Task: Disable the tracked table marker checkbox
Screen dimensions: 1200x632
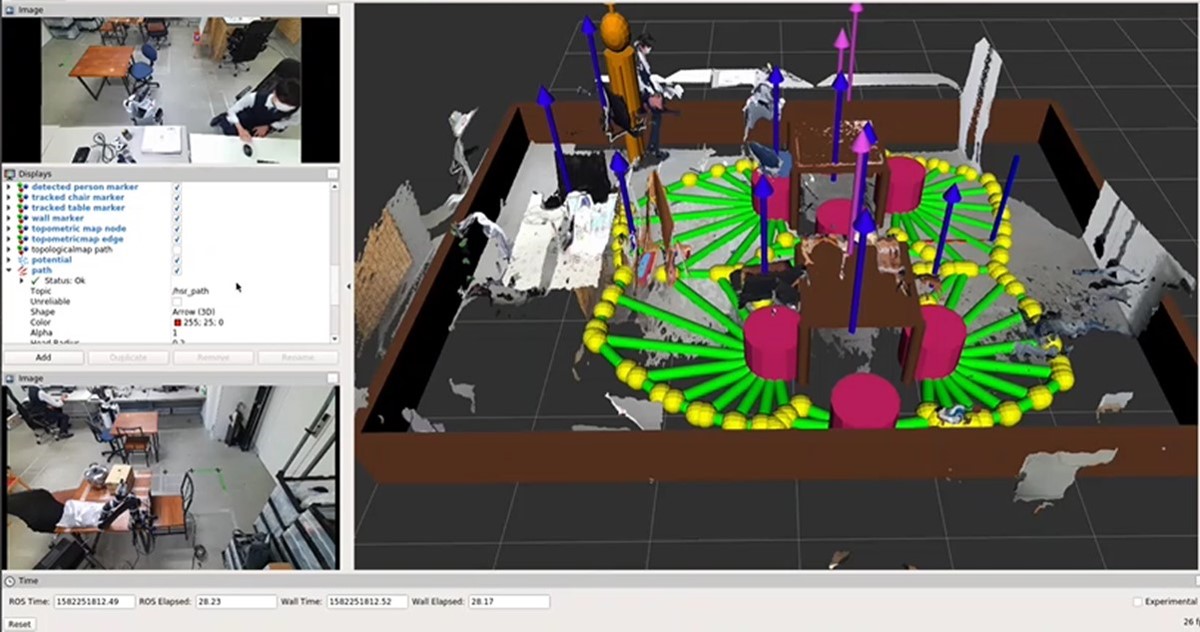Action: click(x=177, y=208)
